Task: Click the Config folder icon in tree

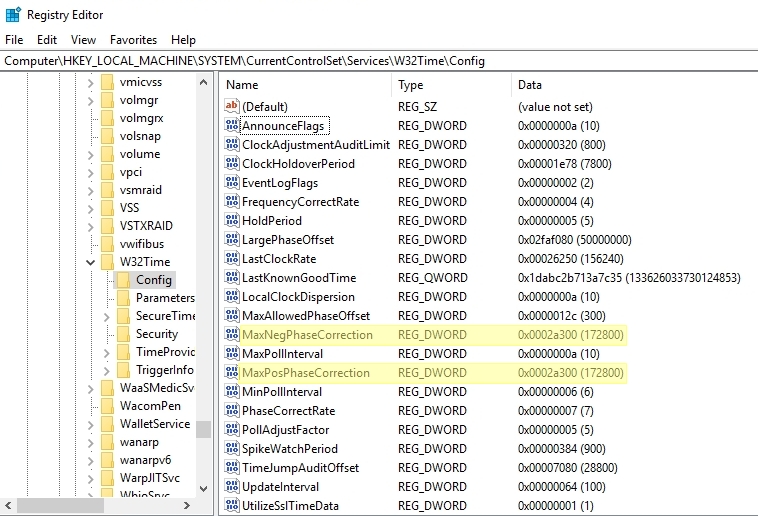Action: click(124, 280)
